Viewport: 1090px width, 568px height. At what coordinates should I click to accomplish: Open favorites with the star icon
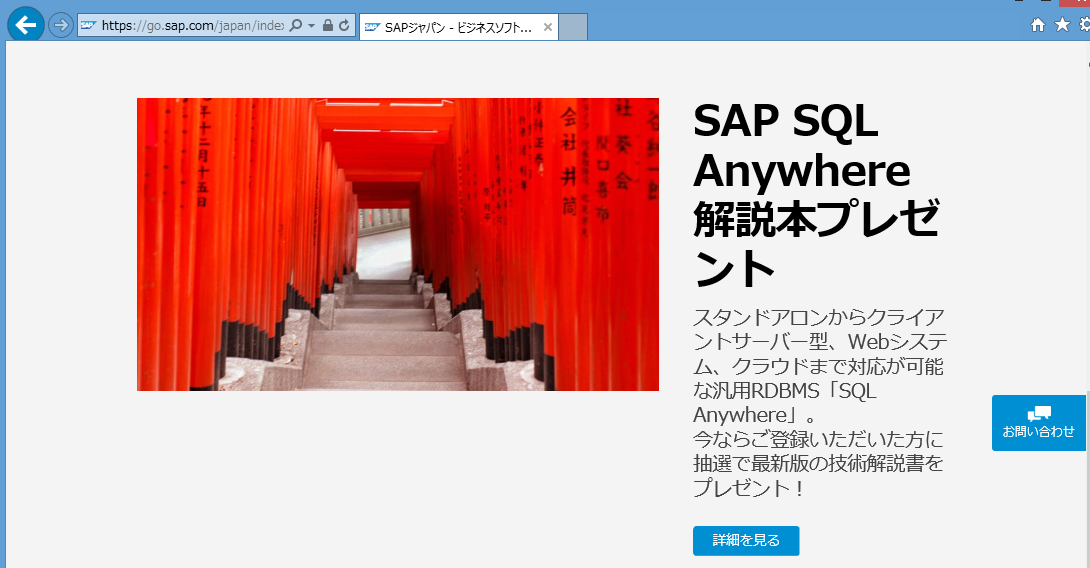[x=1062, y=25]
